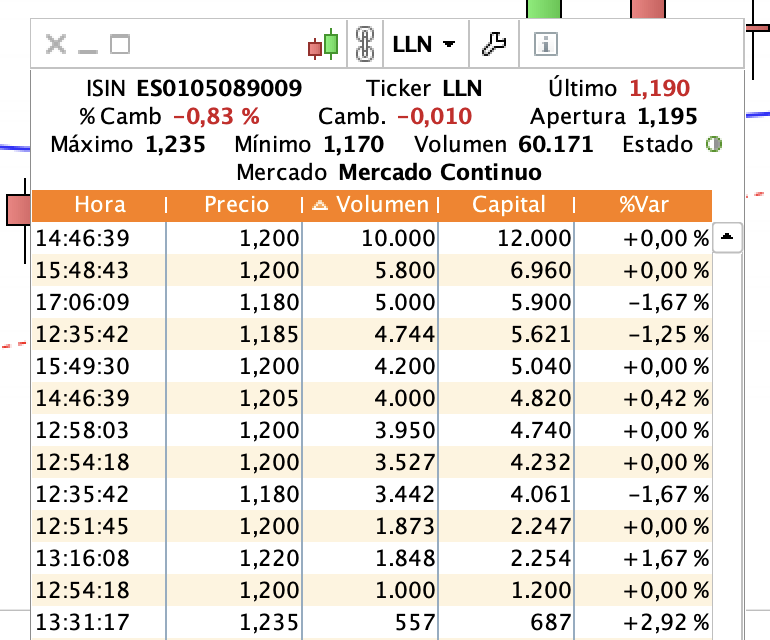Sort table by Hora column
770x640 pixels.
[x=100, y=206]
